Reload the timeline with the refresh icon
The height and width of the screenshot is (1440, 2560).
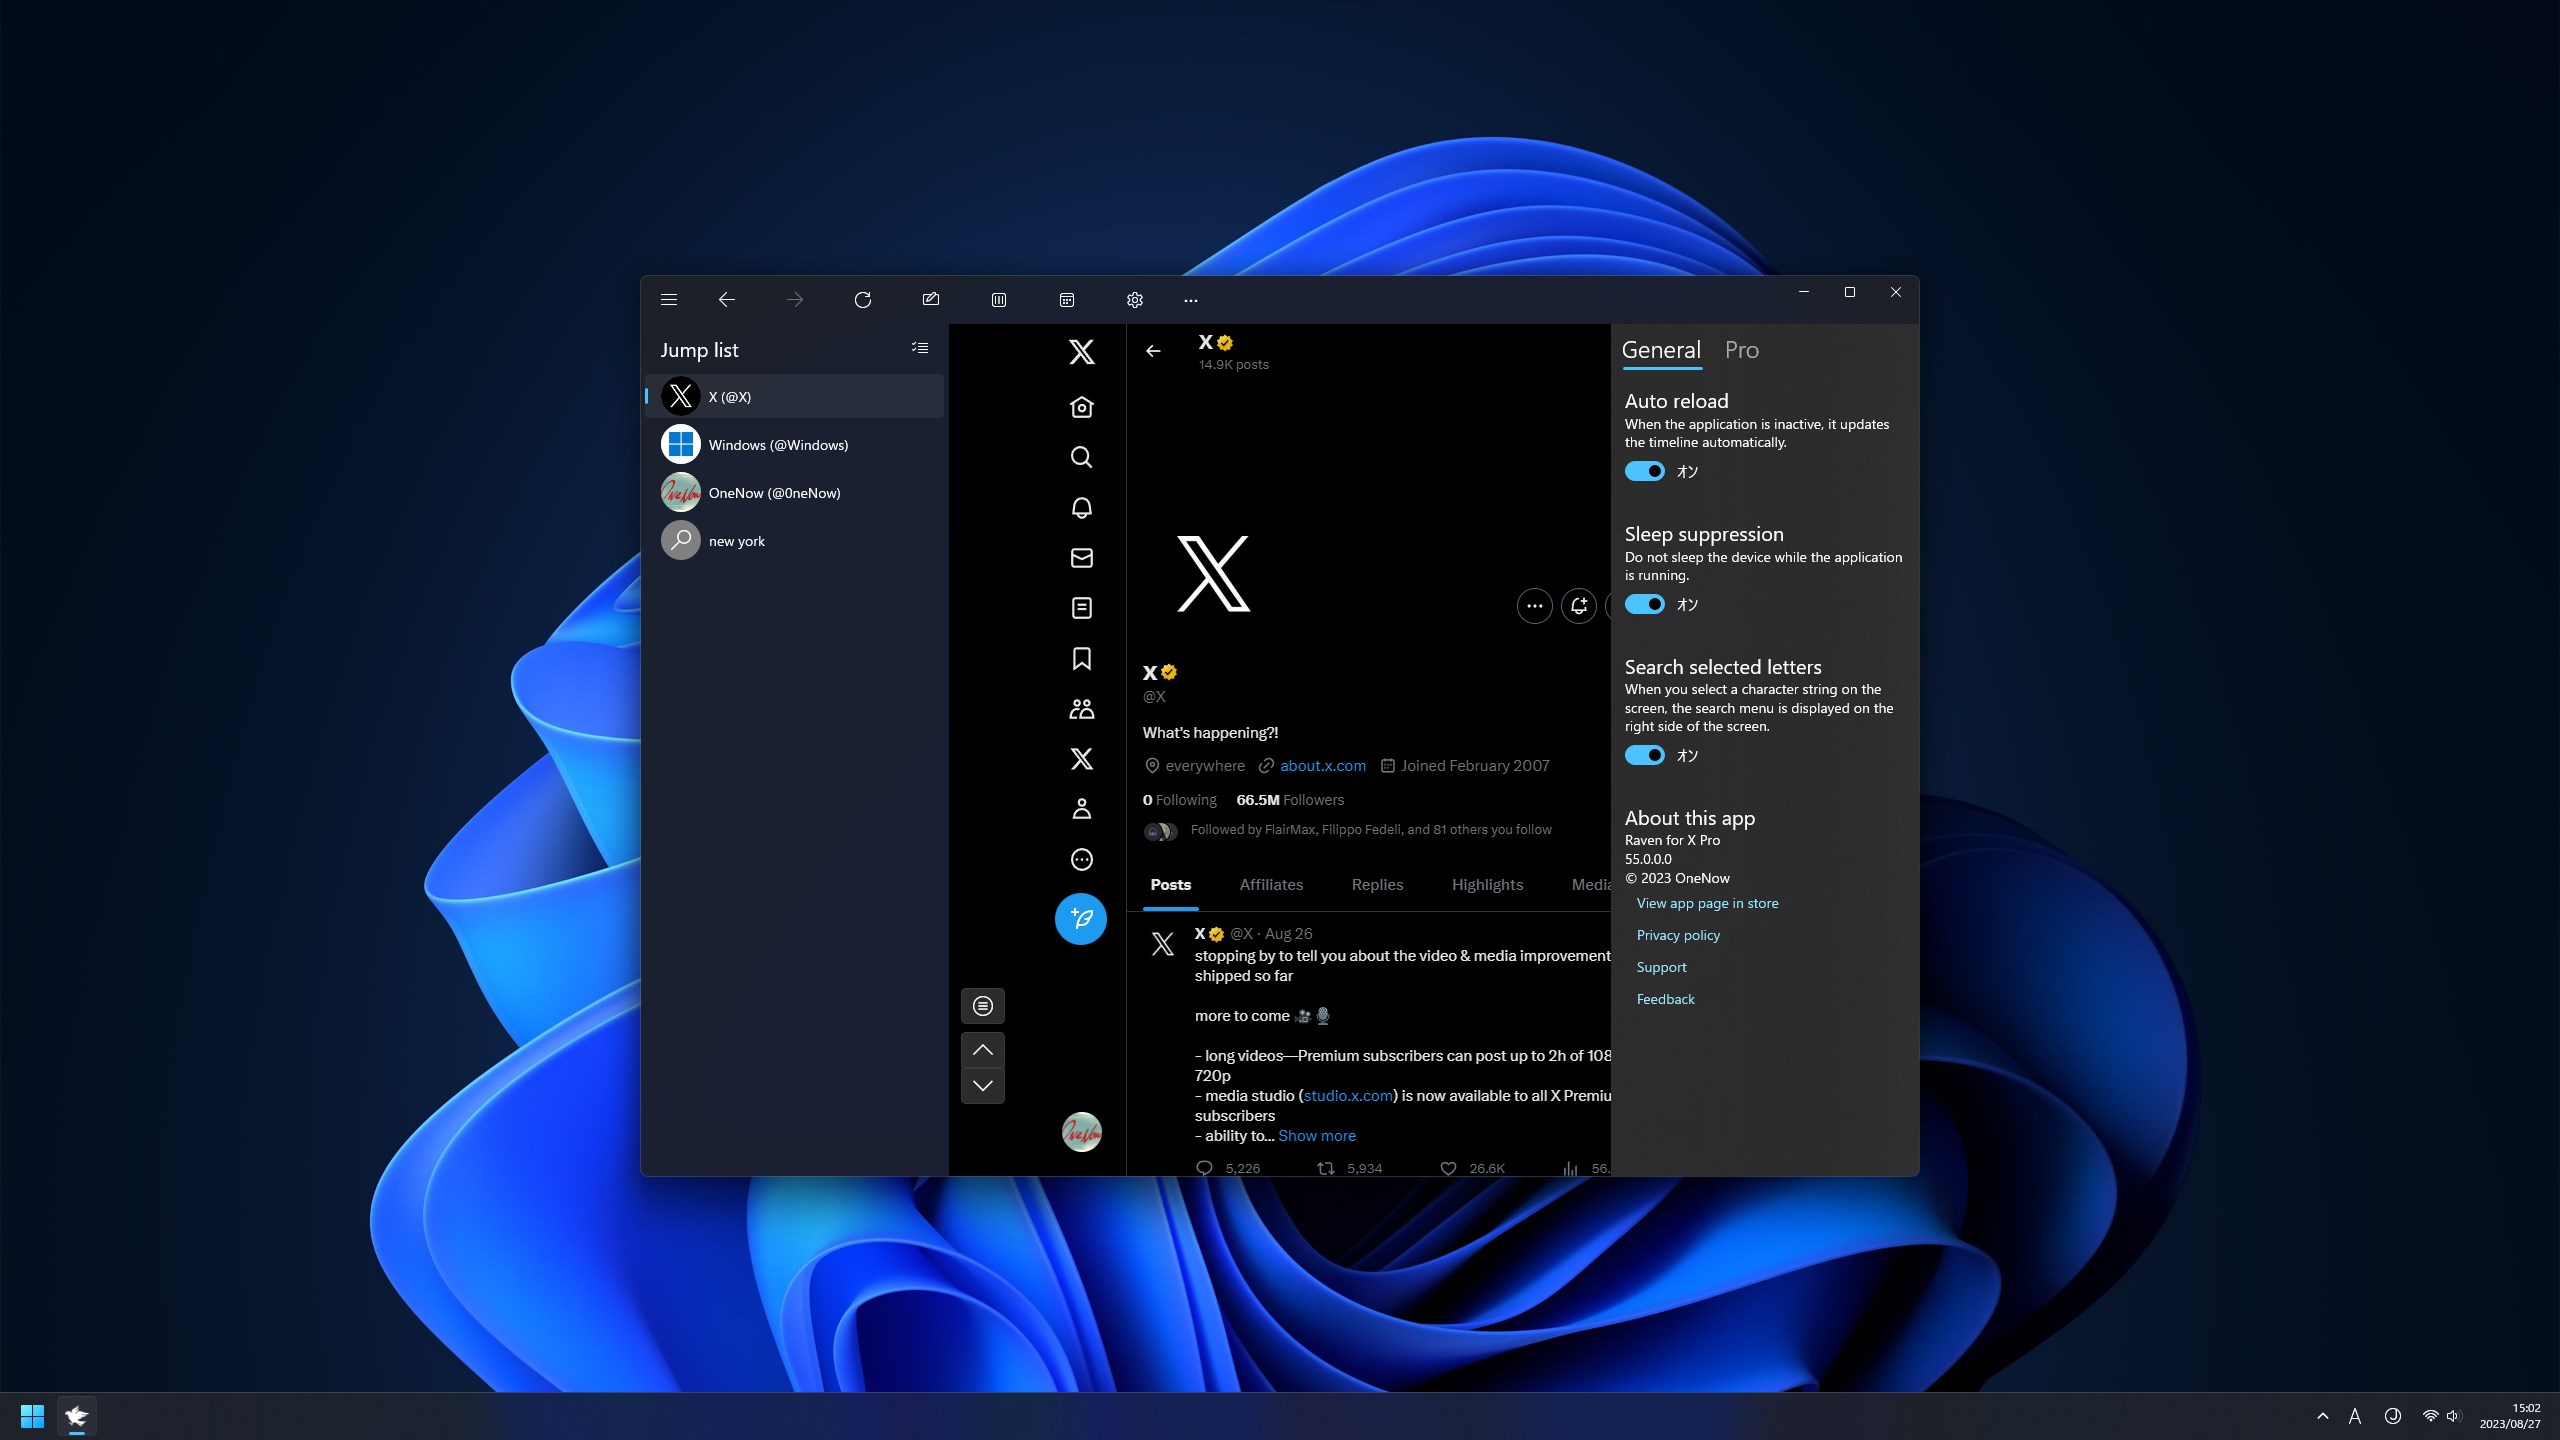pos(863,299)
